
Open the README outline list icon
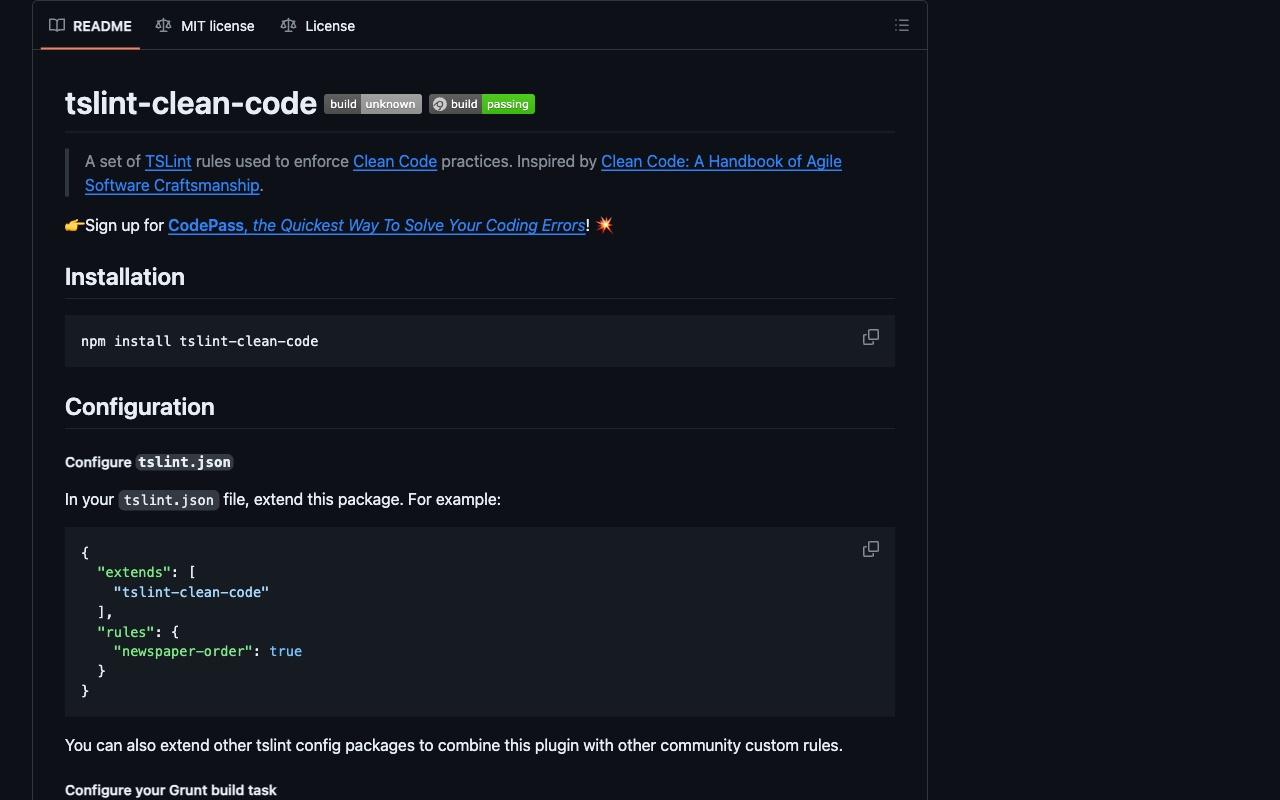[x=901, y=26]
